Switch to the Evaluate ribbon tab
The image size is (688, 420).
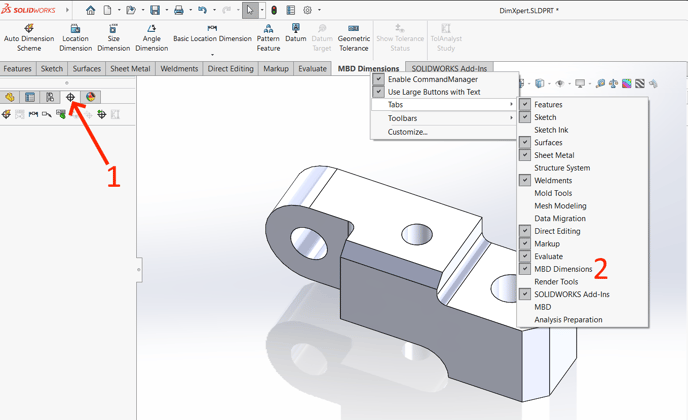312,69
